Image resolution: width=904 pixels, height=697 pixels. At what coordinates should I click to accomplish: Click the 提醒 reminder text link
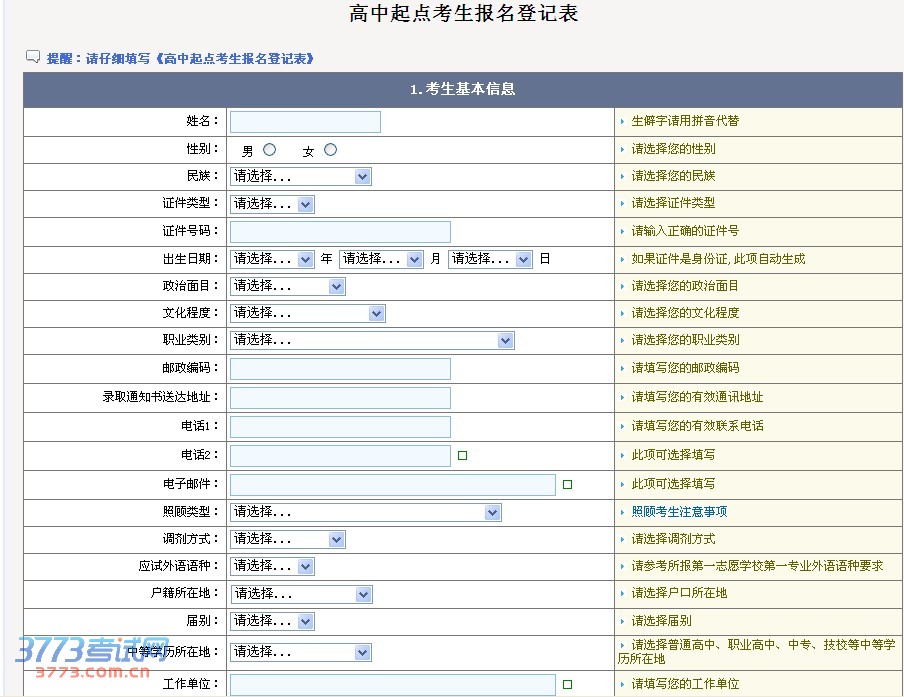[x=180, y=59]
